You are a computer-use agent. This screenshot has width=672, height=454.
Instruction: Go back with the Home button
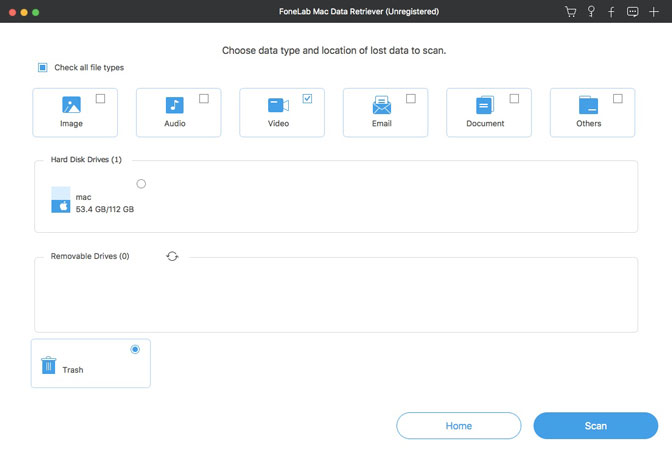[x=458, y=426]
